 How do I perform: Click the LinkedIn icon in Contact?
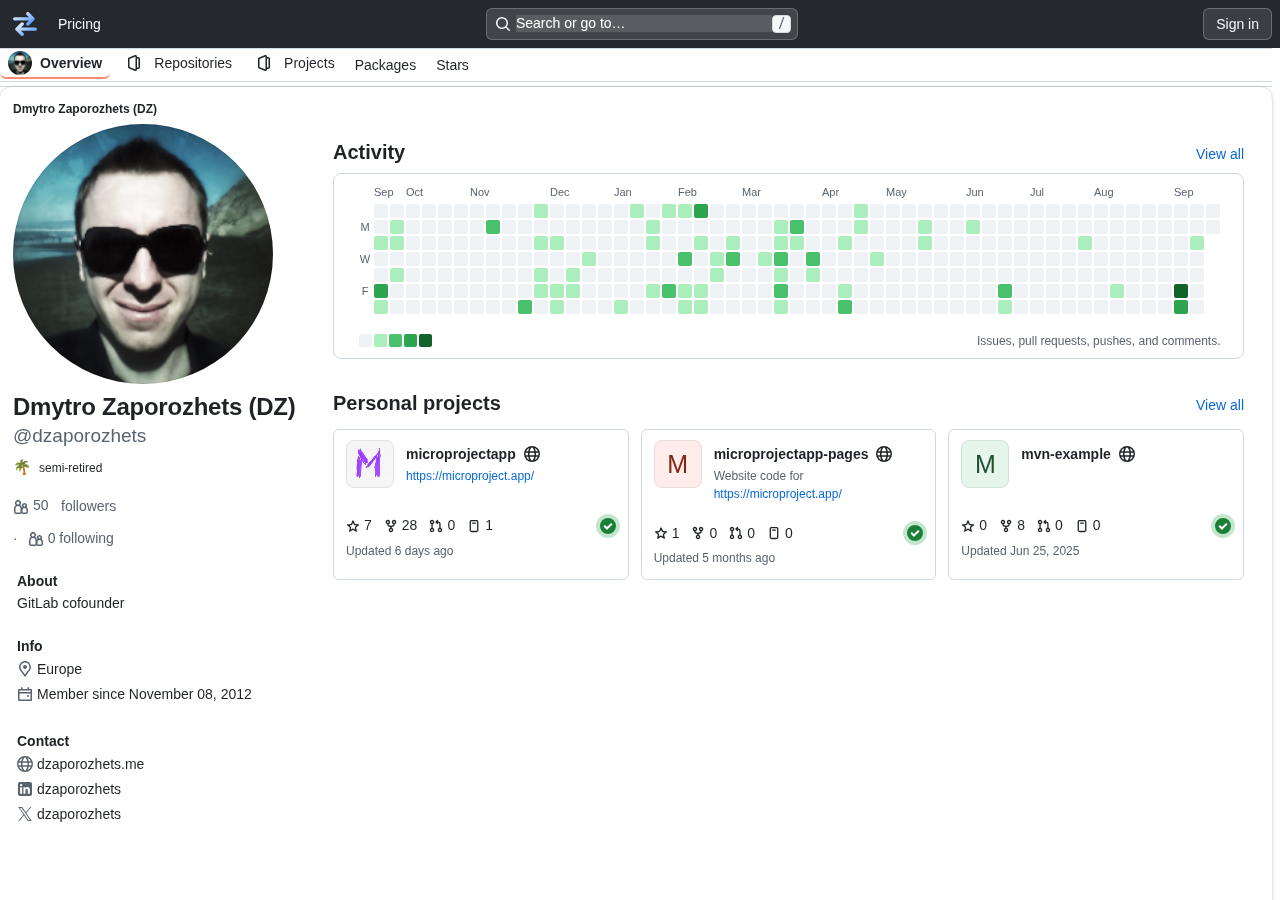[25, 789]
